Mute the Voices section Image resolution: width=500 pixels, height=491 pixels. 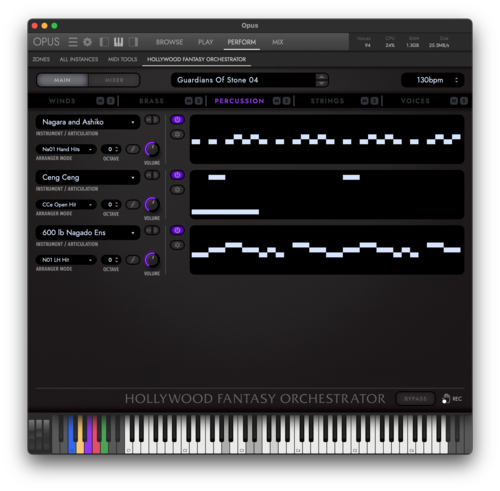(x=454, y=101)
